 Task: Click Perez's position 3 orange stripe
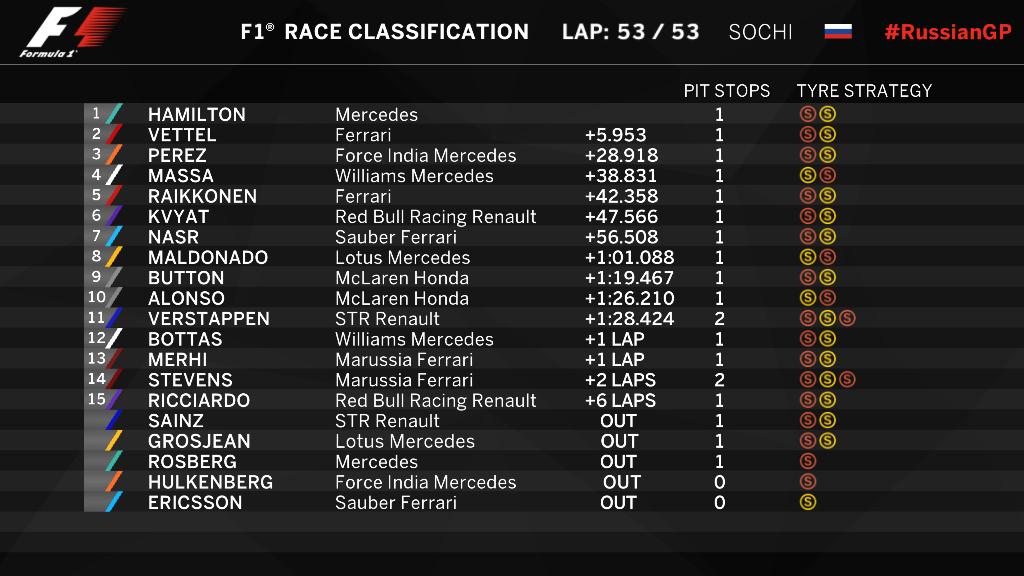pyautogui.click(x=113, y=155)
